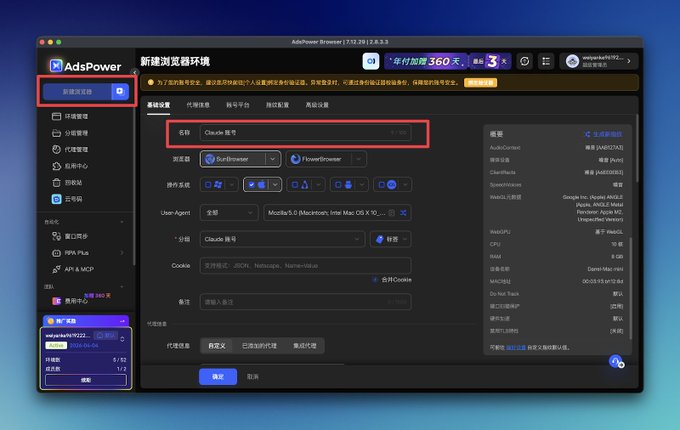Open 应用中心 via its puzzle icon
This screenshot has width=680, height=430.
[x=56, y=166]
